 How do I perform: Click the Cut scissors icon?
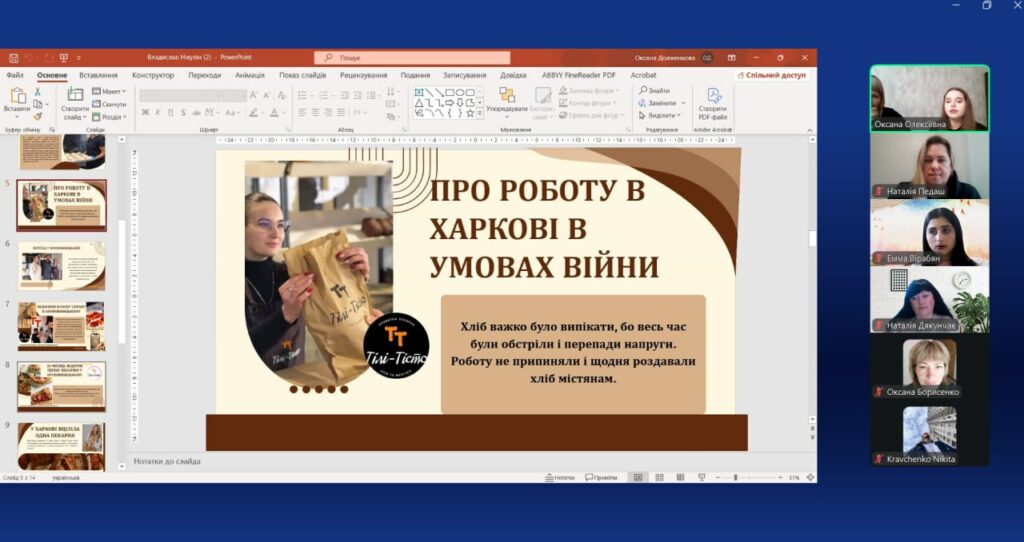[38, 91]
